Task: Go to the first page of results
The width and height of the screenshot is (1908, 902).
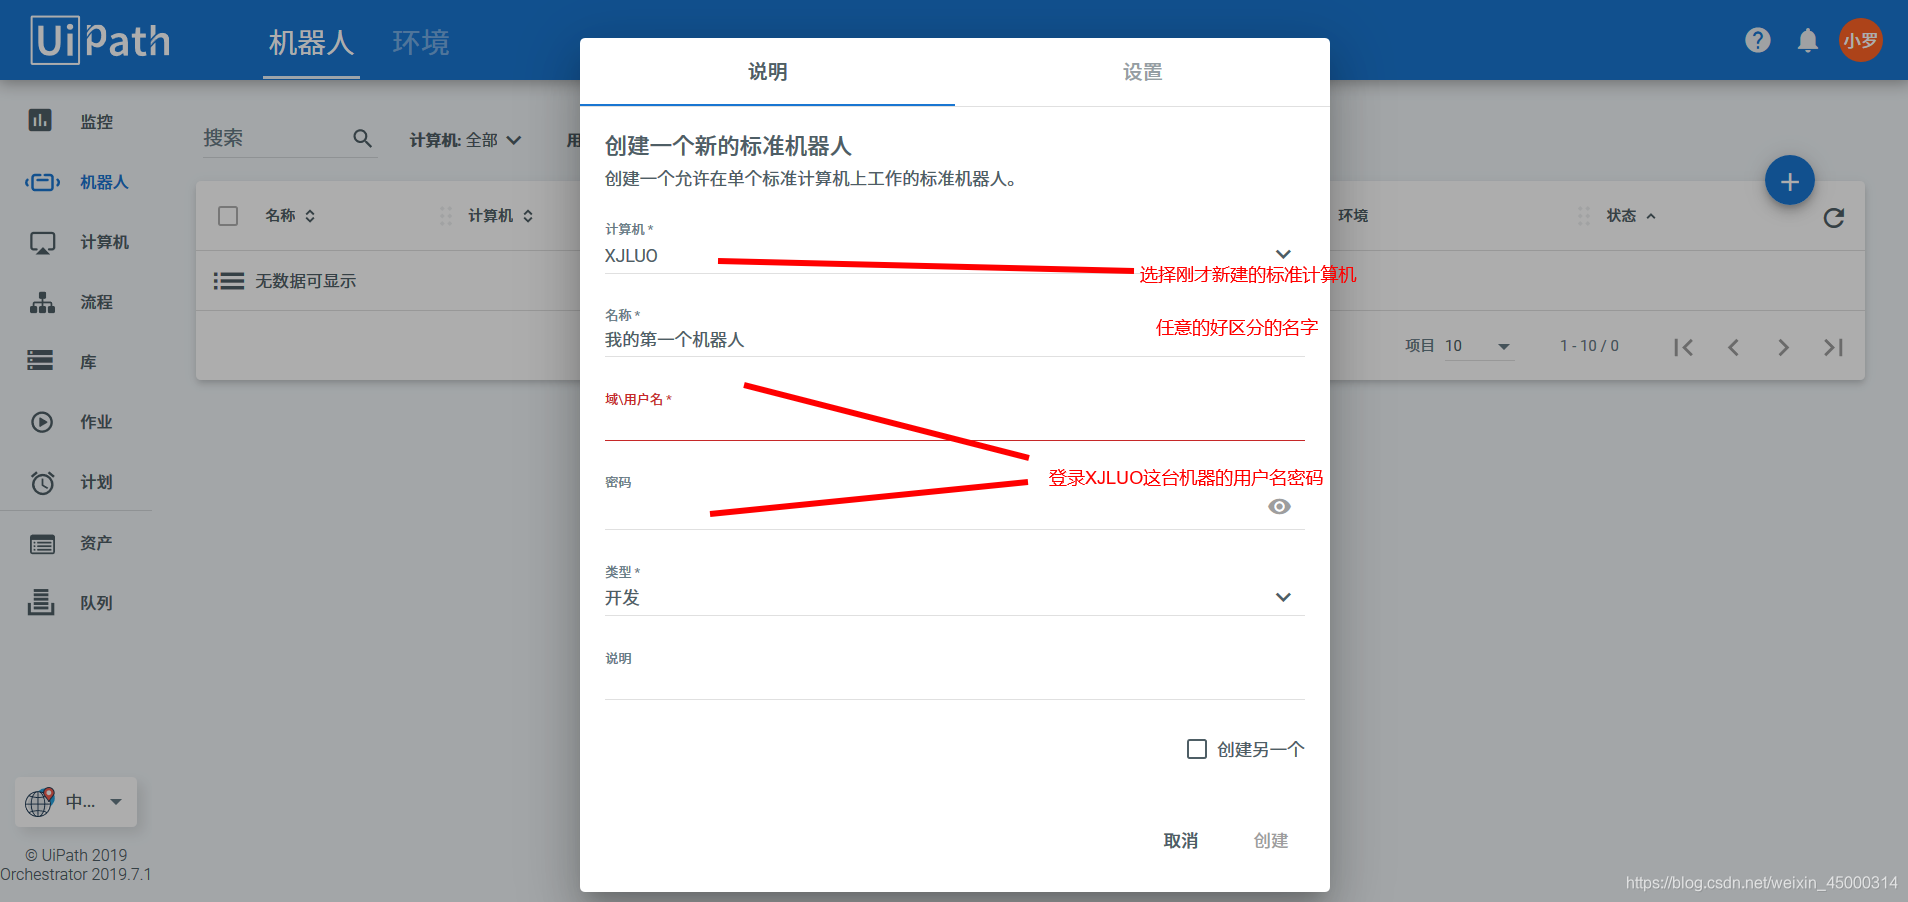Action: coord(1683,347)
